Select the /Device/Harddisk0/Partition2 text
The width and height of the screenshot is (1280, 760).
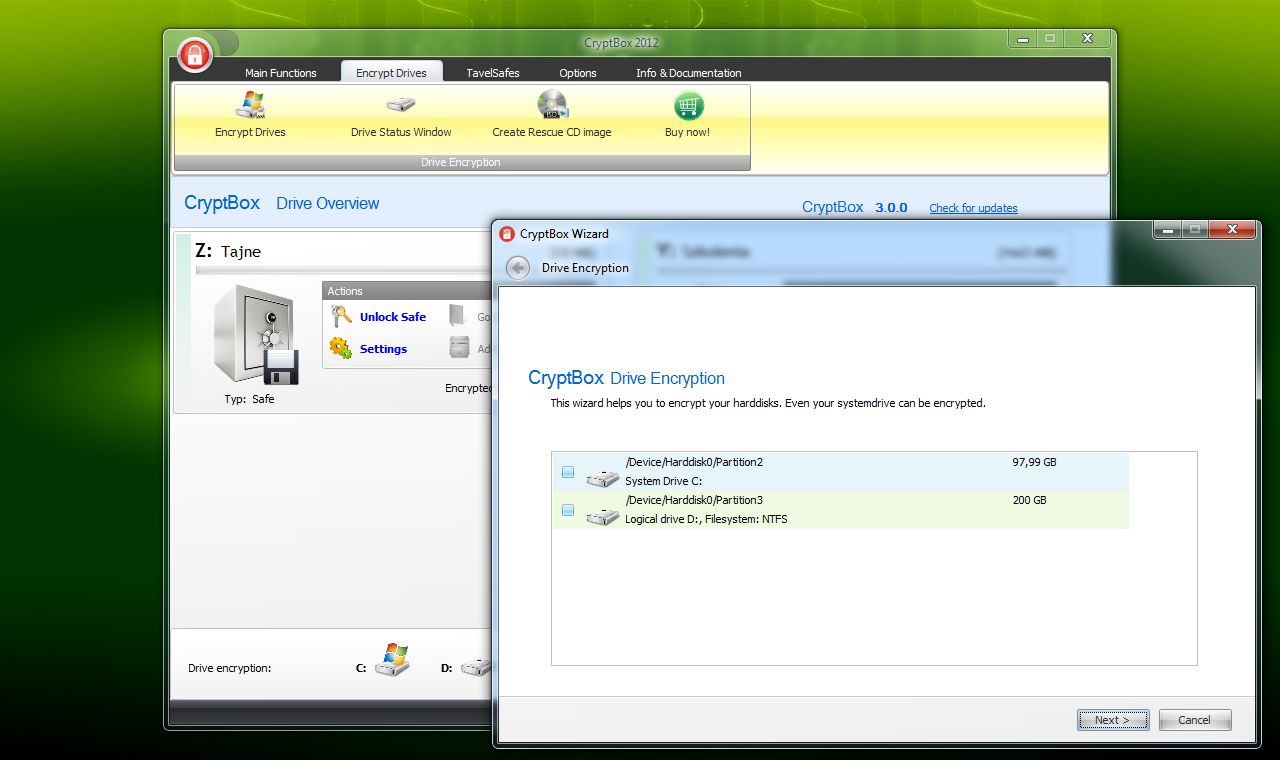[694, 462]
